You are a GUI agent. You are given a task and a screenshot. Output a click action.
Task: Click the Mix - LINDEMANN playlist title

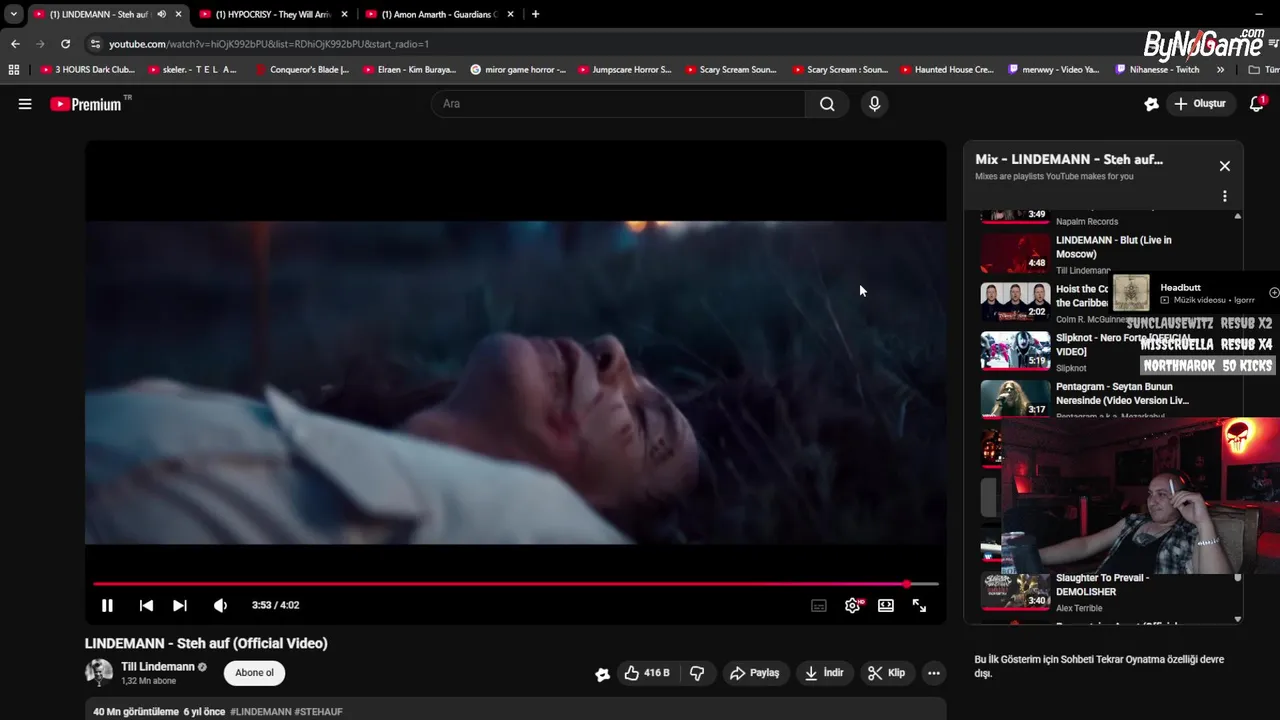click(x=1069, y=159)
